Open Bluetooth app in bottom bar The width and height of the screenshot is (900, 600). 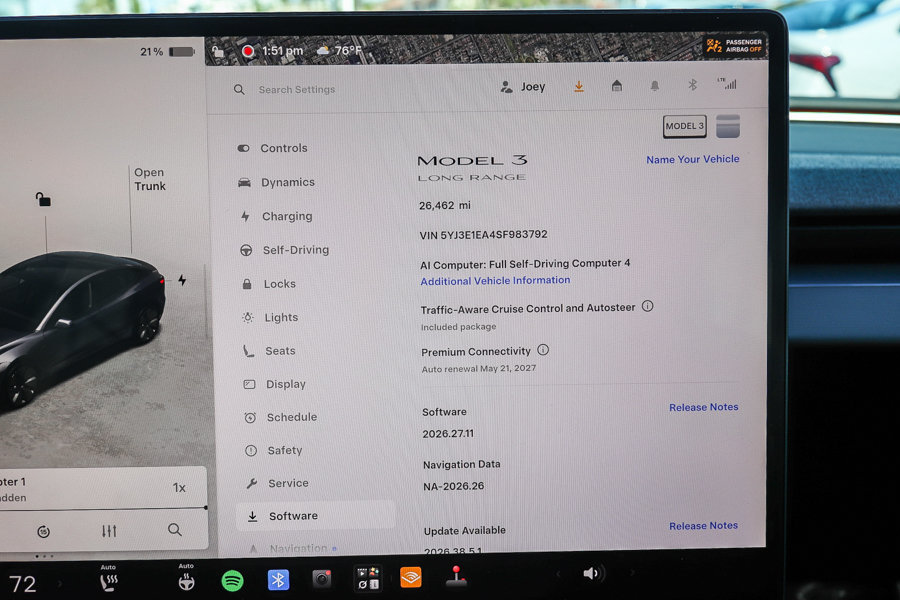pos(278,580)
